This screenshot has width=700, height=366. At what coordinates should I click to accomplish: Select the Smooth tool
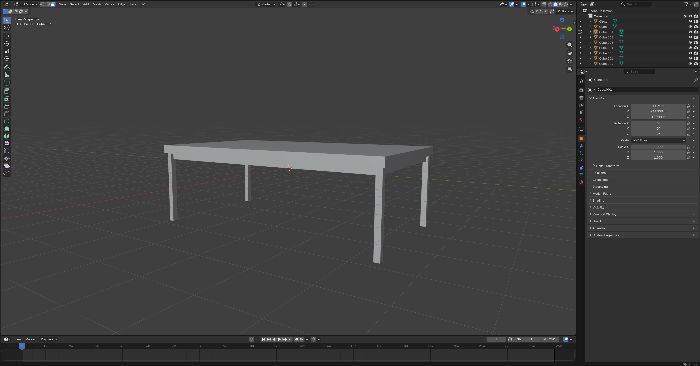point(7,143)
